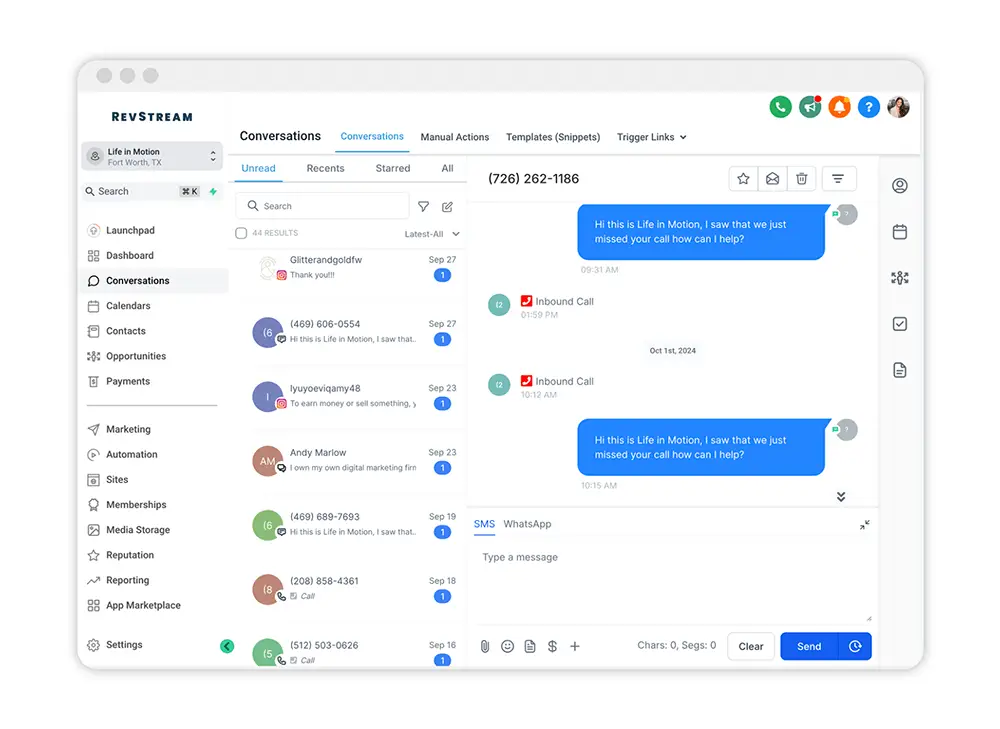The width and height of the screenshot is (1000, 729).
Task: Open the orange notifications bell
Action: click(839, 107)
